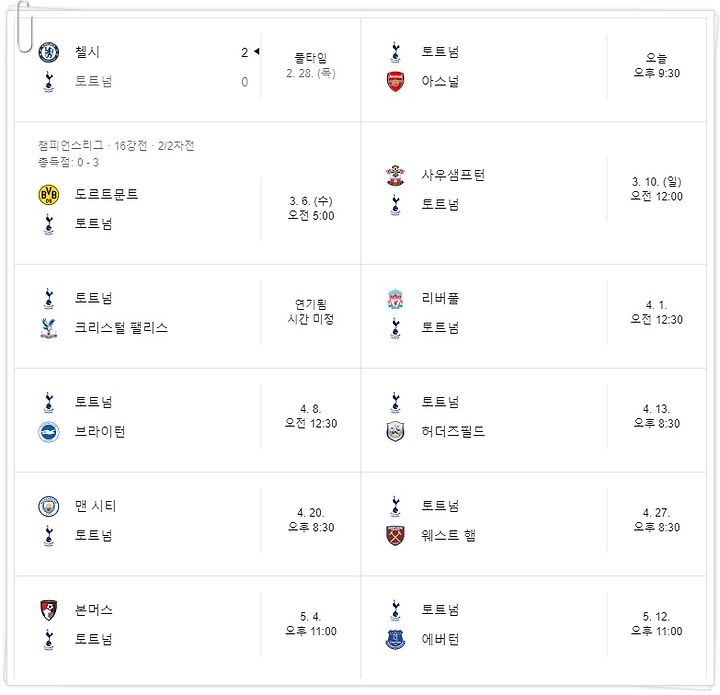Viewport: 720px width, 695px height.
Task: Open the 첼시 team name link
Action: point(87,52)
